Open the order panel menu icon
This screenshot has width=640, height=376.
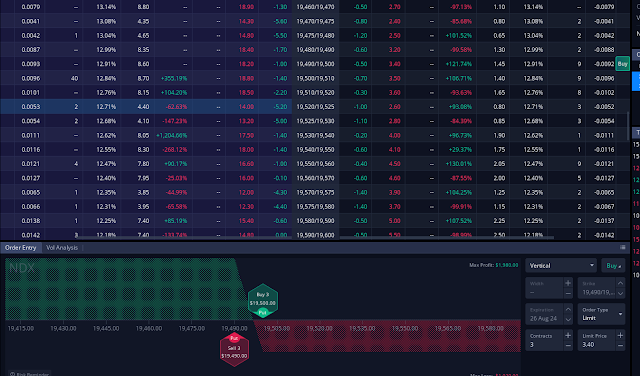click(622, 247)
